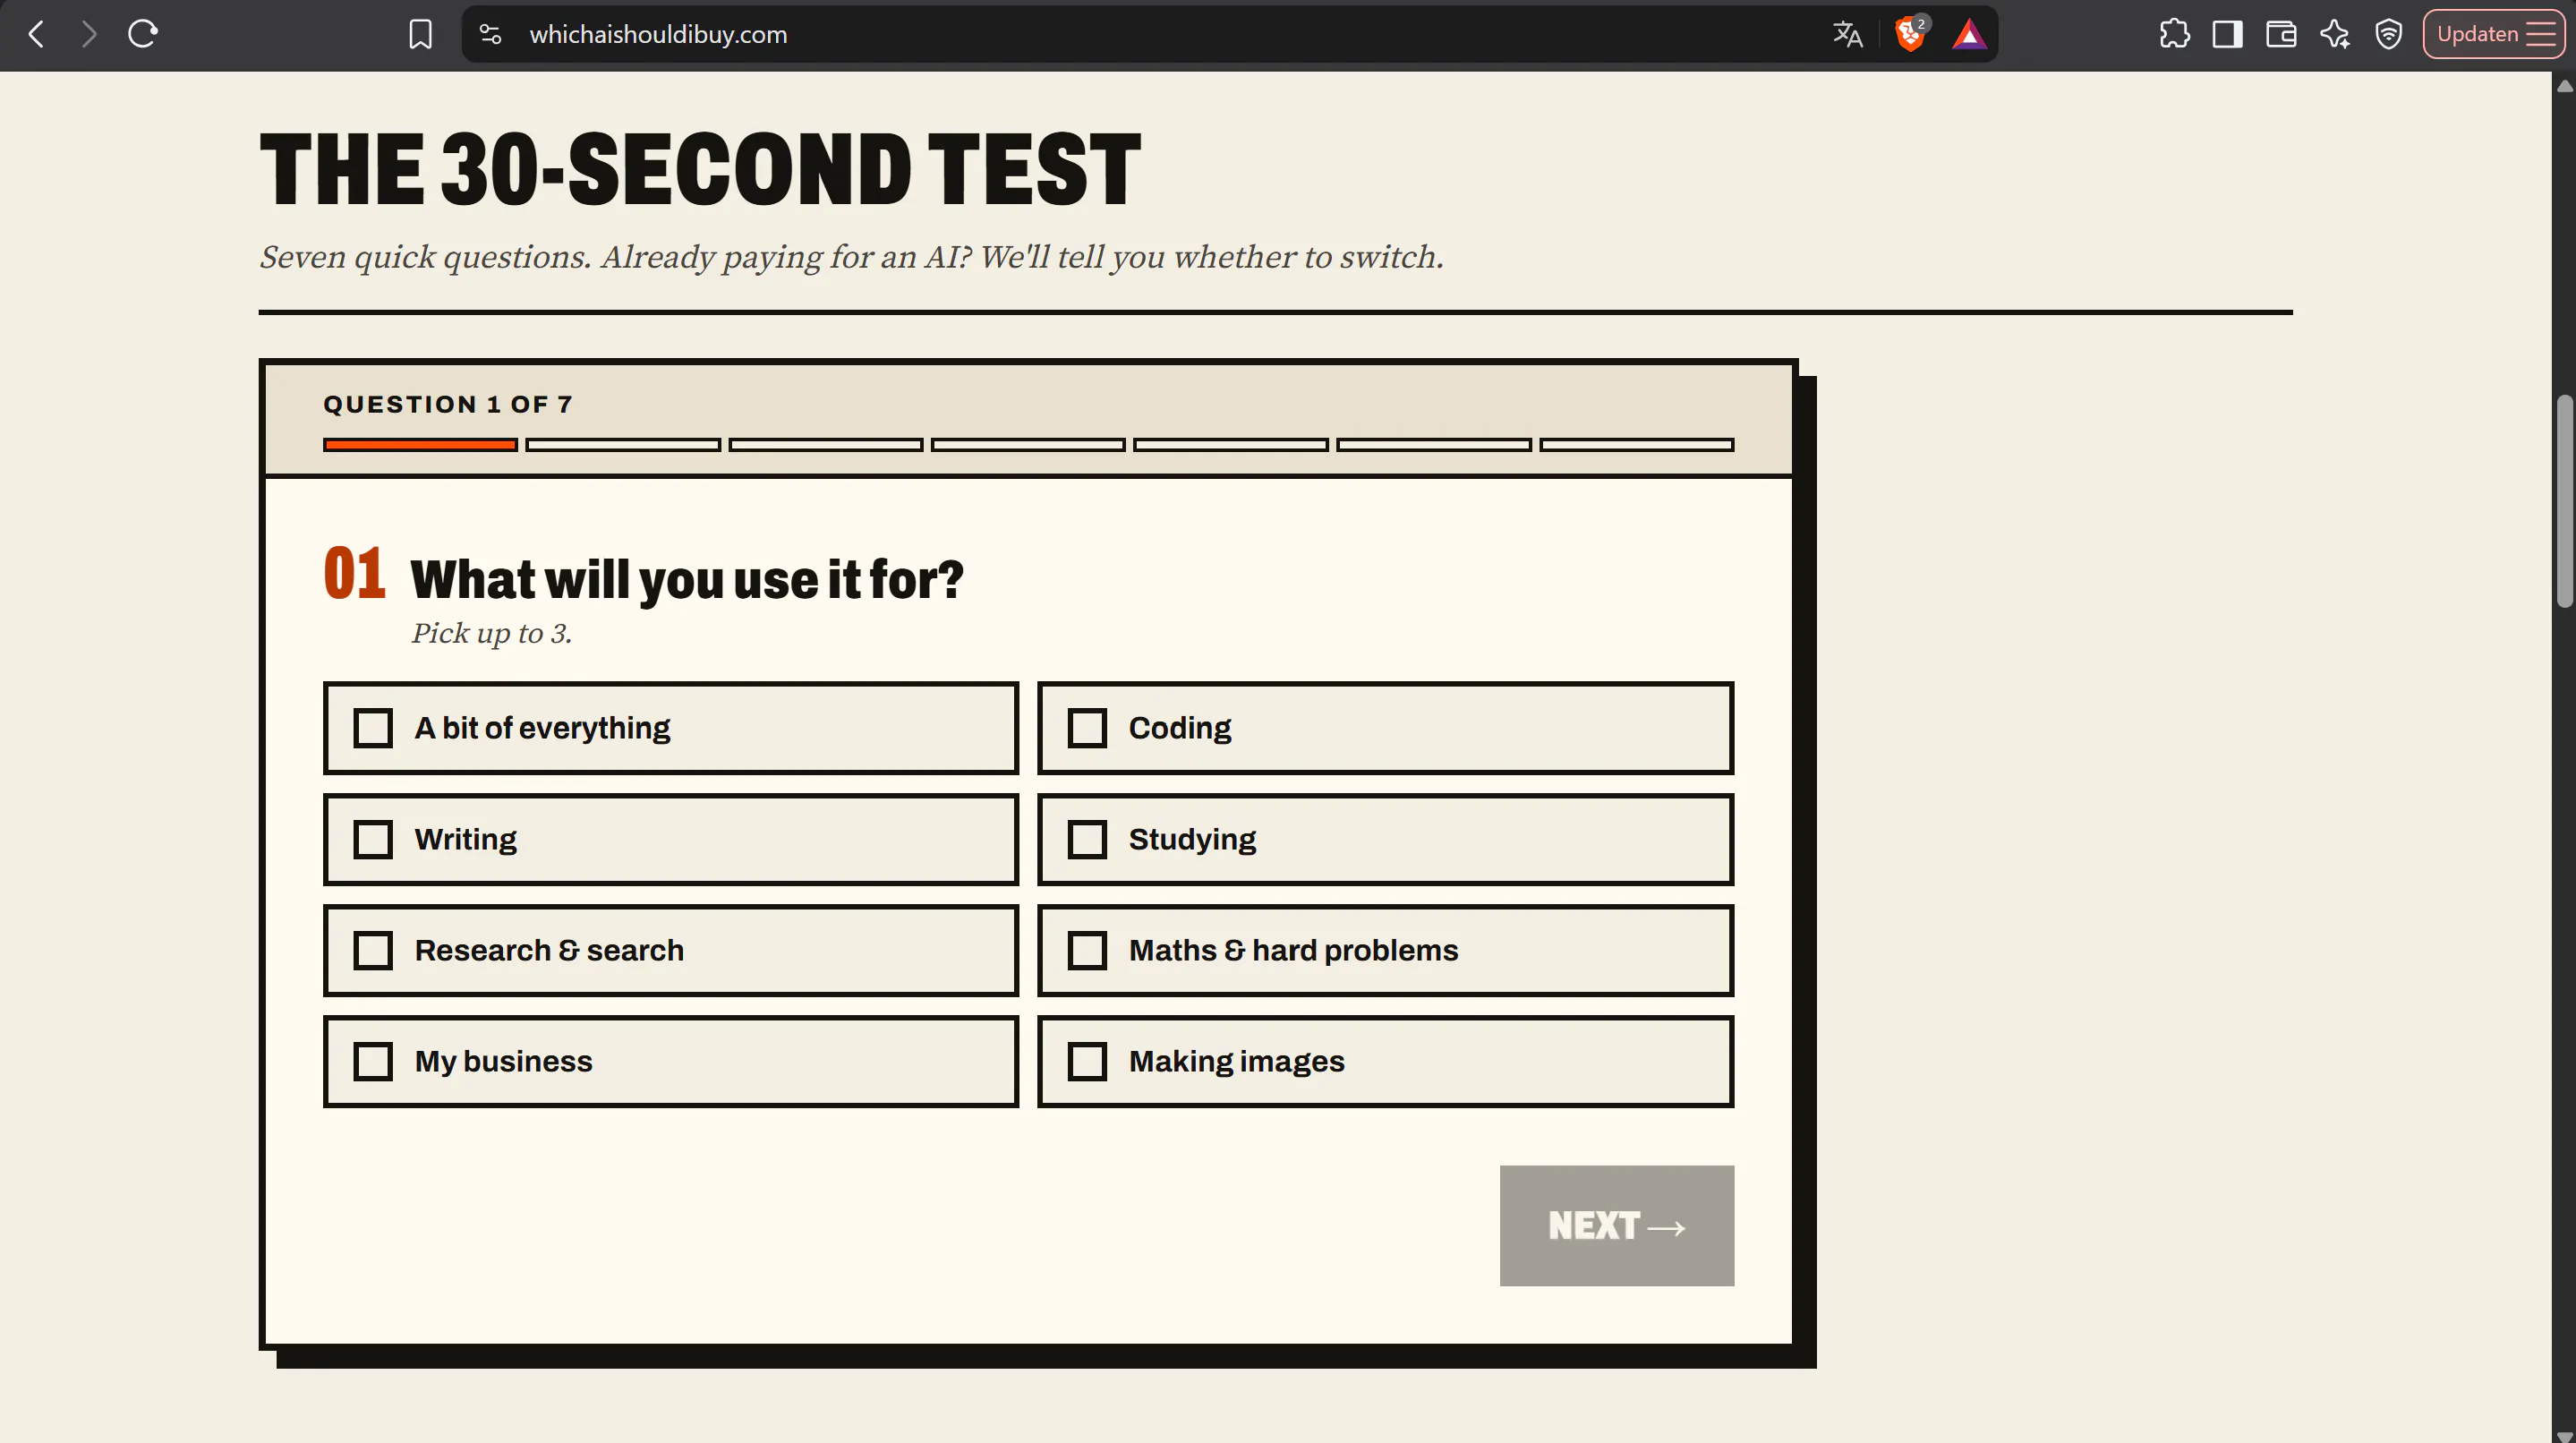Check the 'A bit of everything' option
This screenshot has width=2576, height=1443.
[x=671, y=728]
